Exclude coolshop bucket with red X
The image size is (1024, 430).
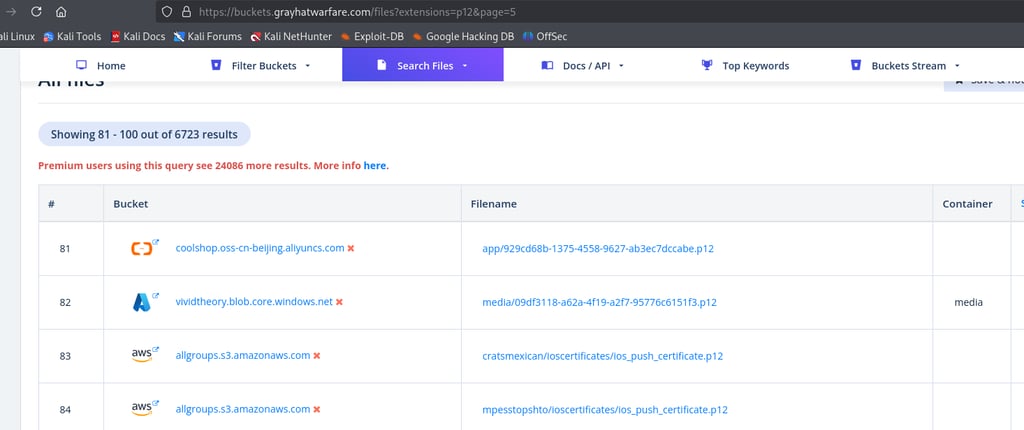click(351, 248)
